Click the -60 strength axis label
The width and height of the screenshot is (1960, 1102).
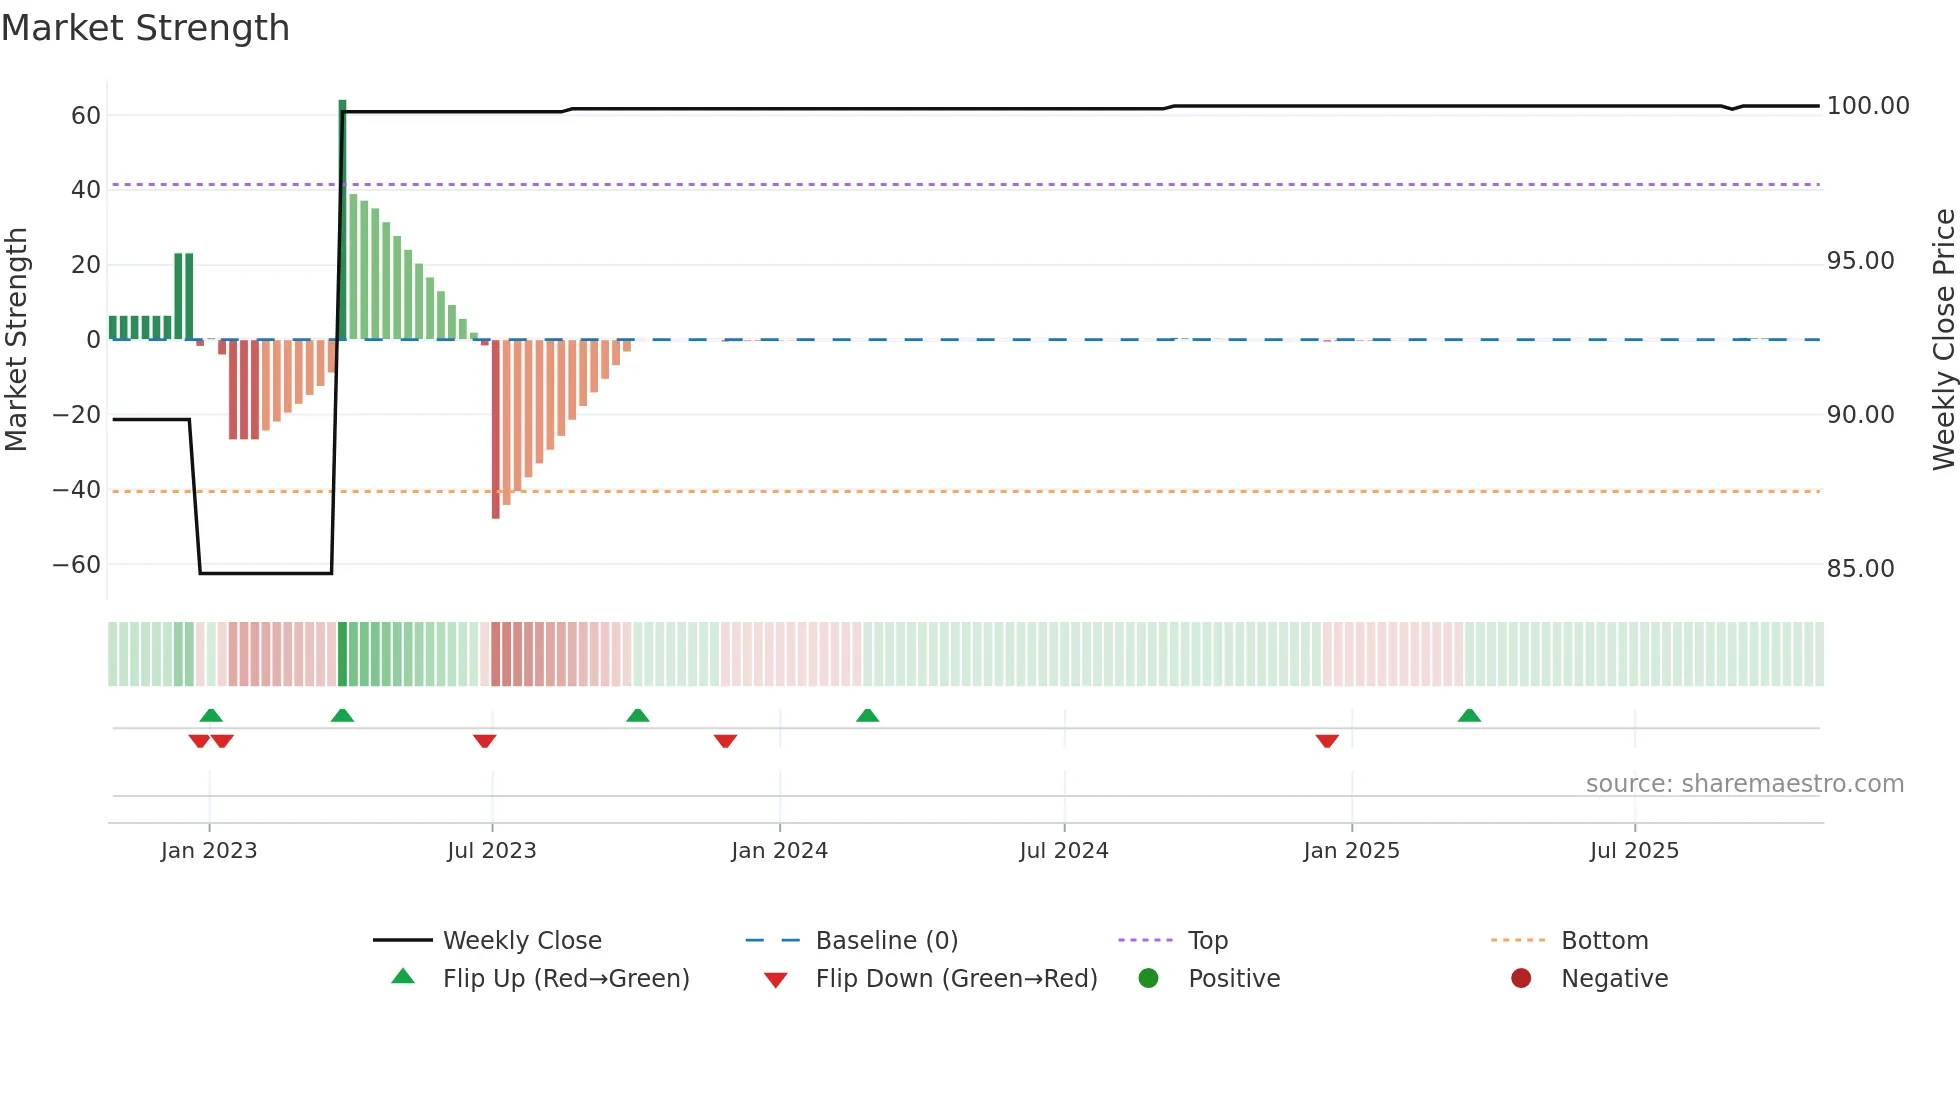(x=77, y=565)
